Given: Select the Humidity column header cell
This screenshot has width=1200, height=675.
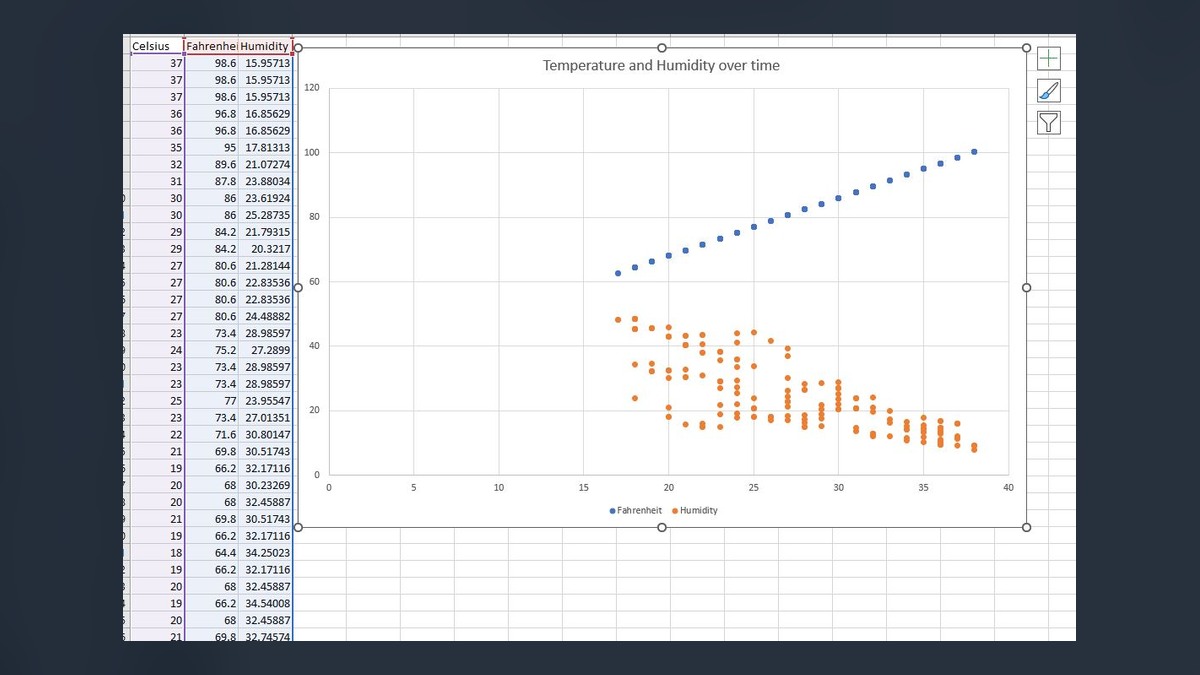Looking at the screenshot, I should pos(265,46).
